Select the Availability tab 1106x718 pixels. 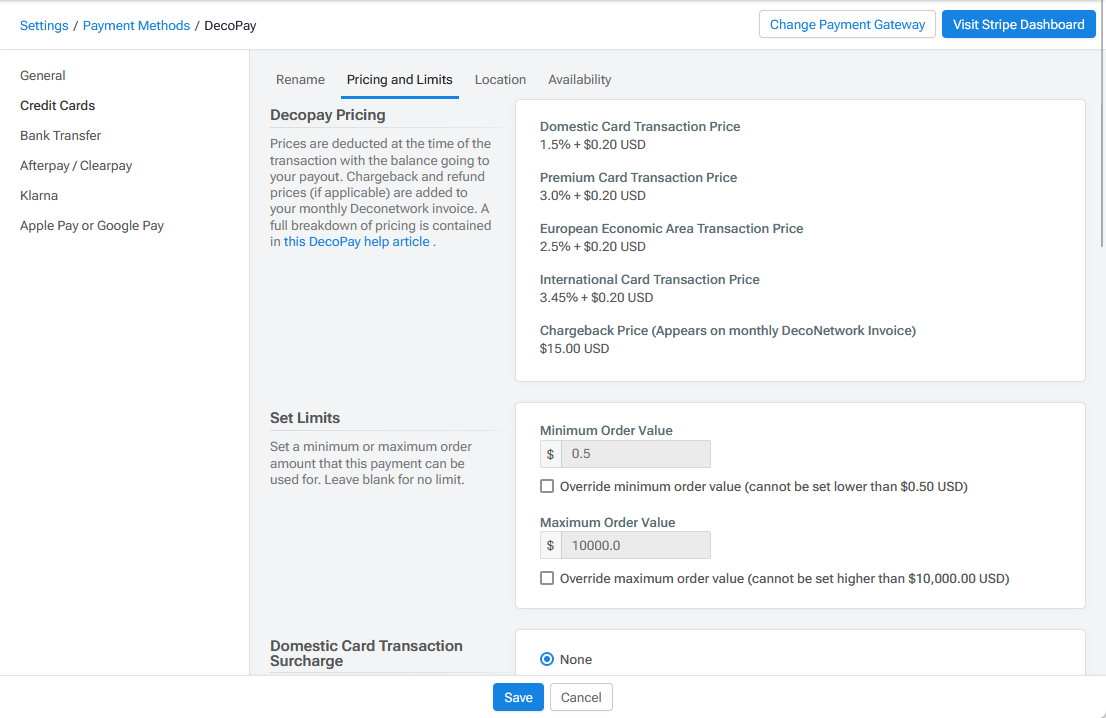coord(579,79)
